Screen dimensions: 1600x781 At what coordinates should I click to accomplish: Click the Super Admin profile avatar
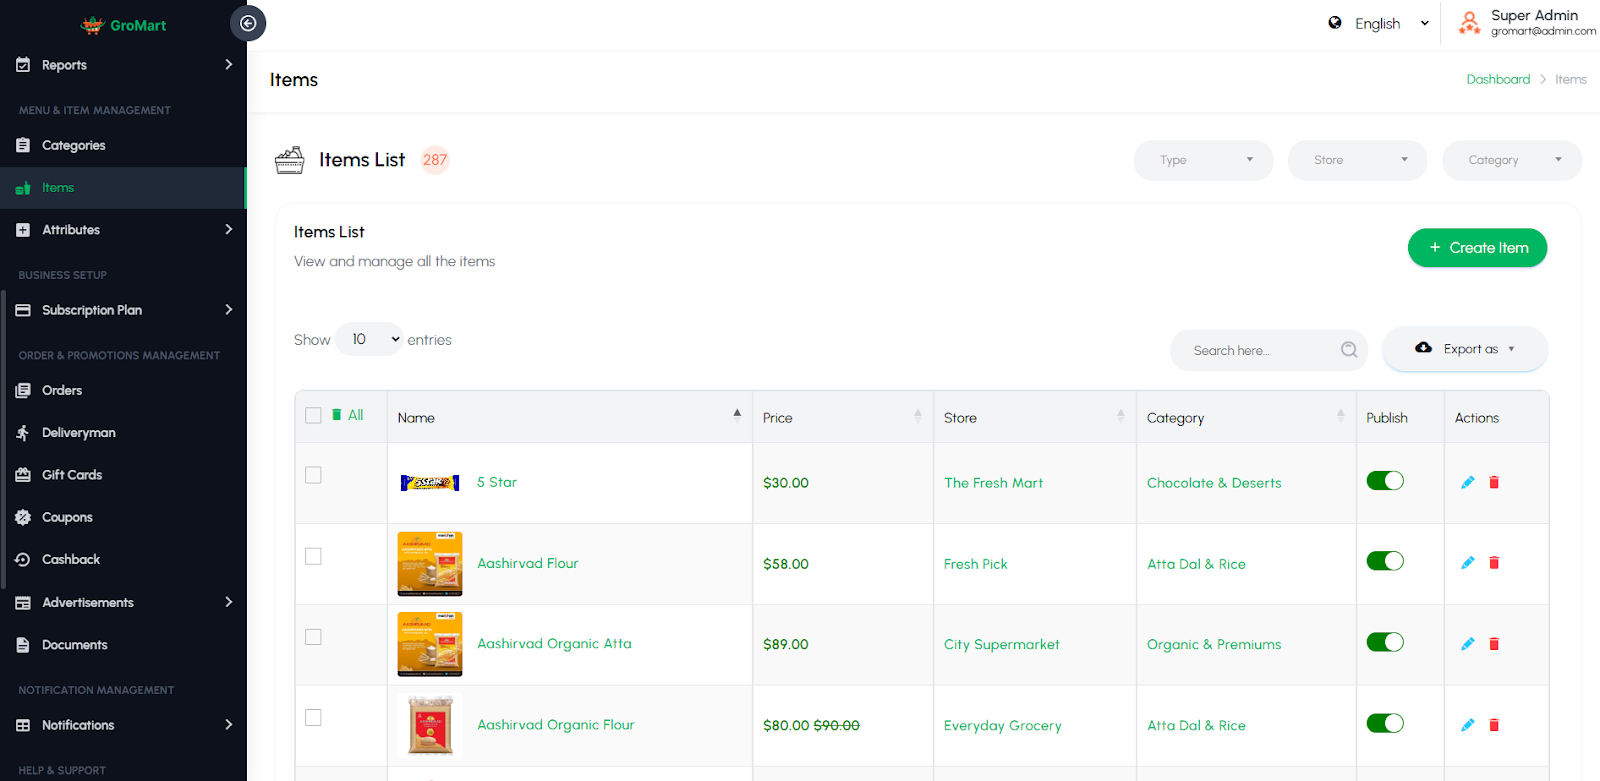(1469, 23)
